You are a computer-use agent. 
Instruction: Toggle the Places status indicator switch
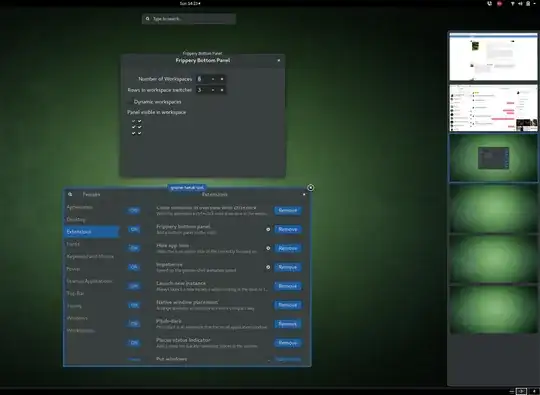134,343
